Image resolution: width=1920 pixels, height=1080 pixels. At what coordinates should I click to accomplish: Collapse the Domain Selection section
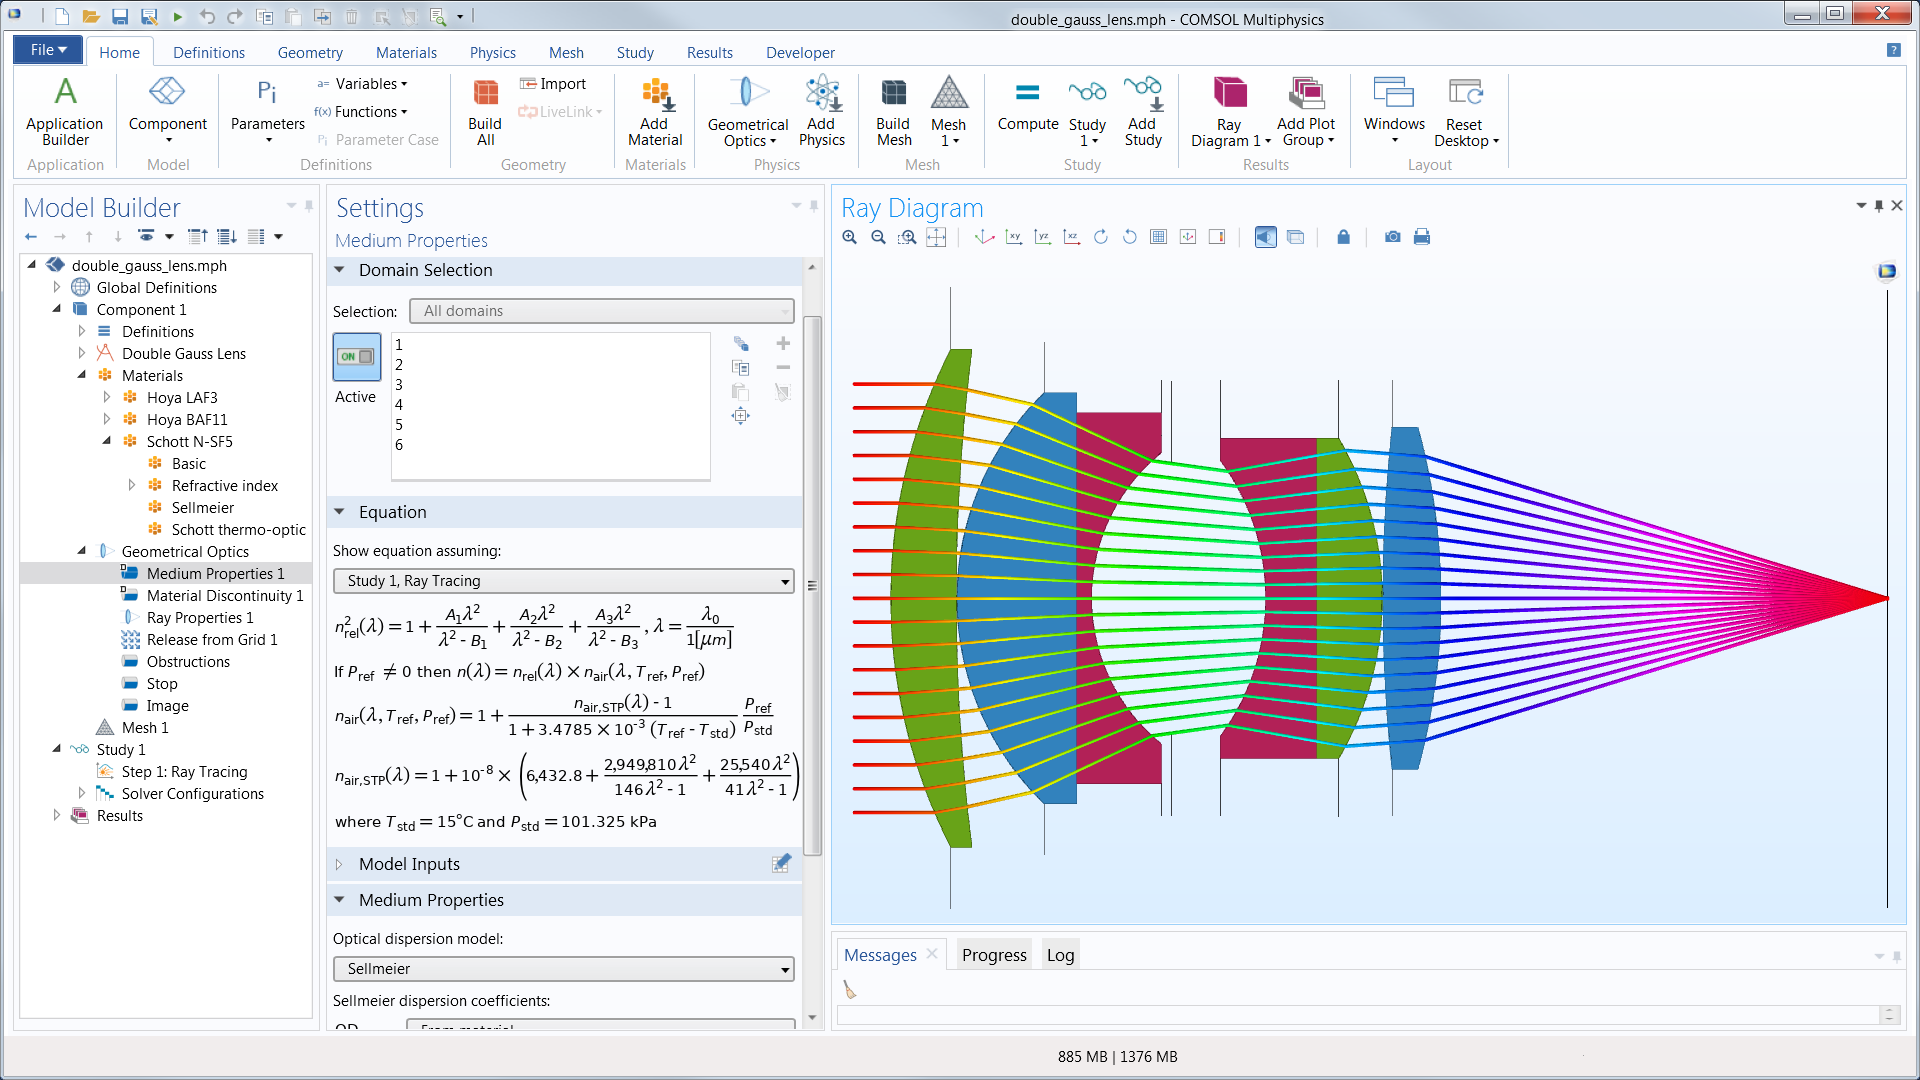click(339, 270)
